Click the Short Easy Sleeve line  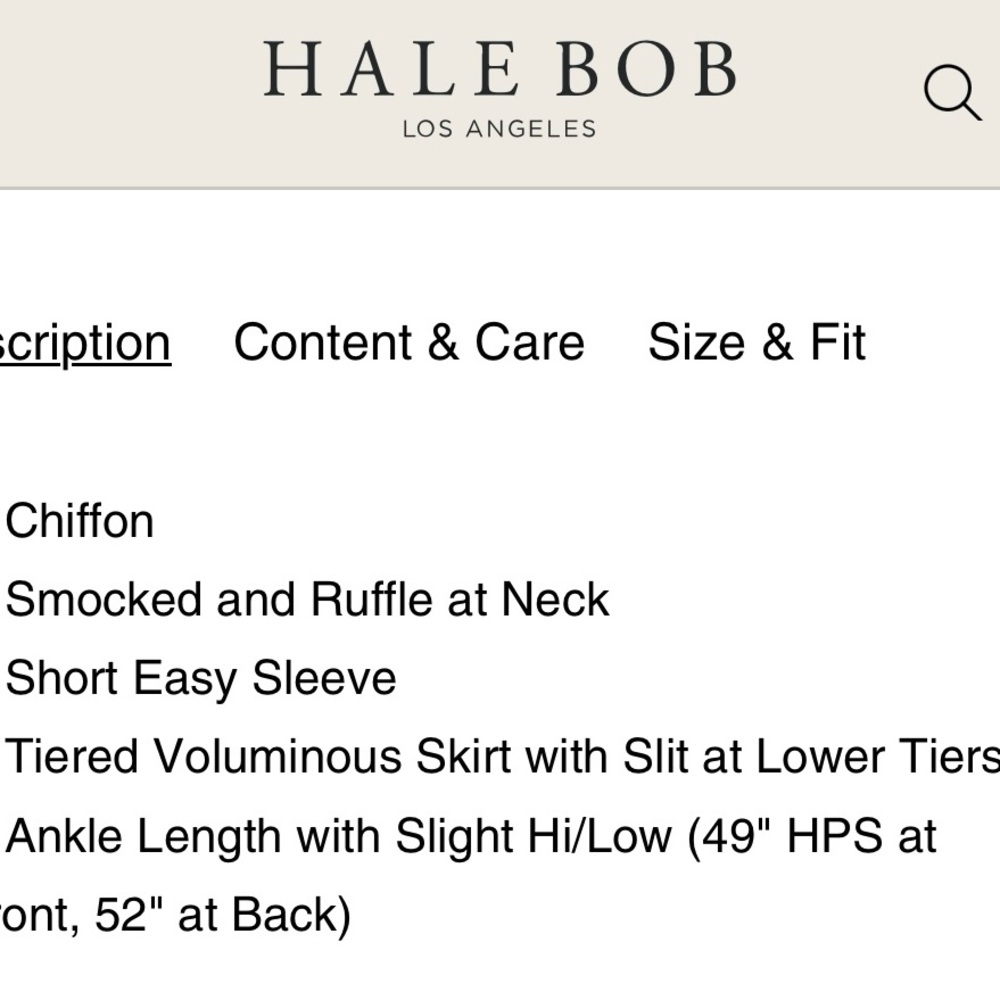(x=201, y=678)
